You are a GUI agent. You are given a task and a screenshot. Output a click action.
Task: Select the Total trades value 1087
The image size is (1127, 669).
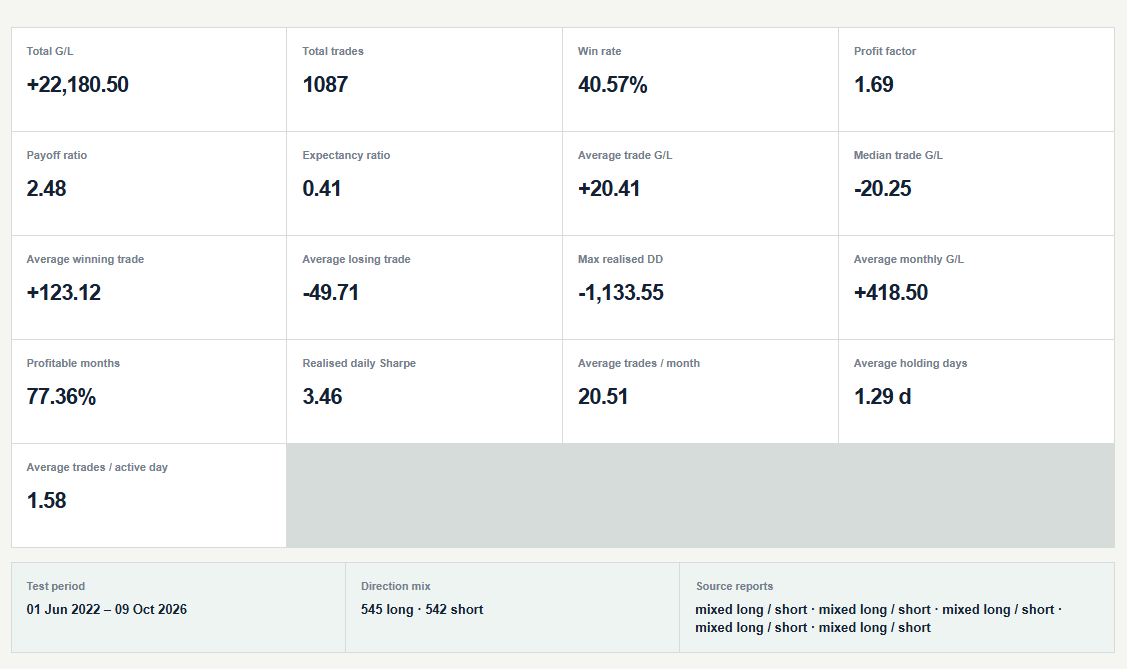(325, 85)
